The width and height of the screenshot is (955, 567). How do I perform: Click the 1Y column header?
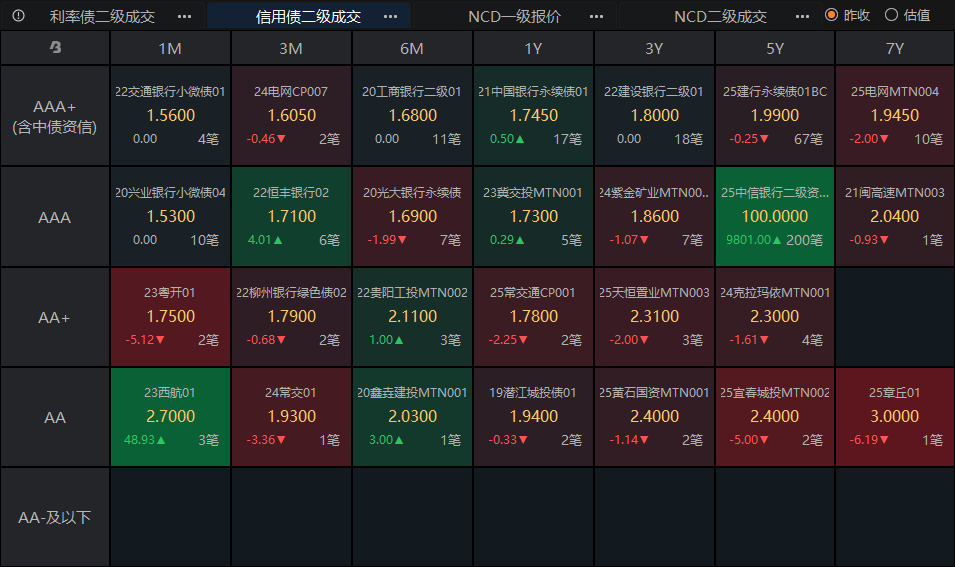click(534, 48)
